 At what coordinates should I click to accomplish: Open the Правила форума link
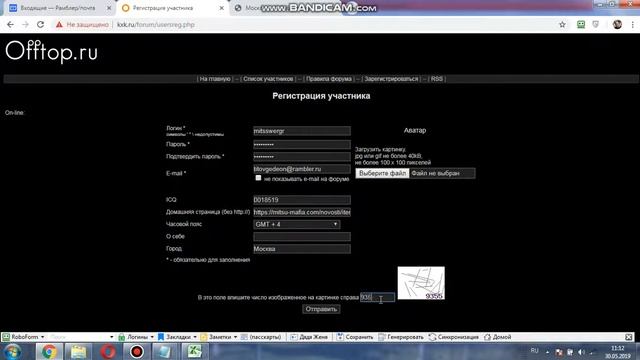pos(329,79)
